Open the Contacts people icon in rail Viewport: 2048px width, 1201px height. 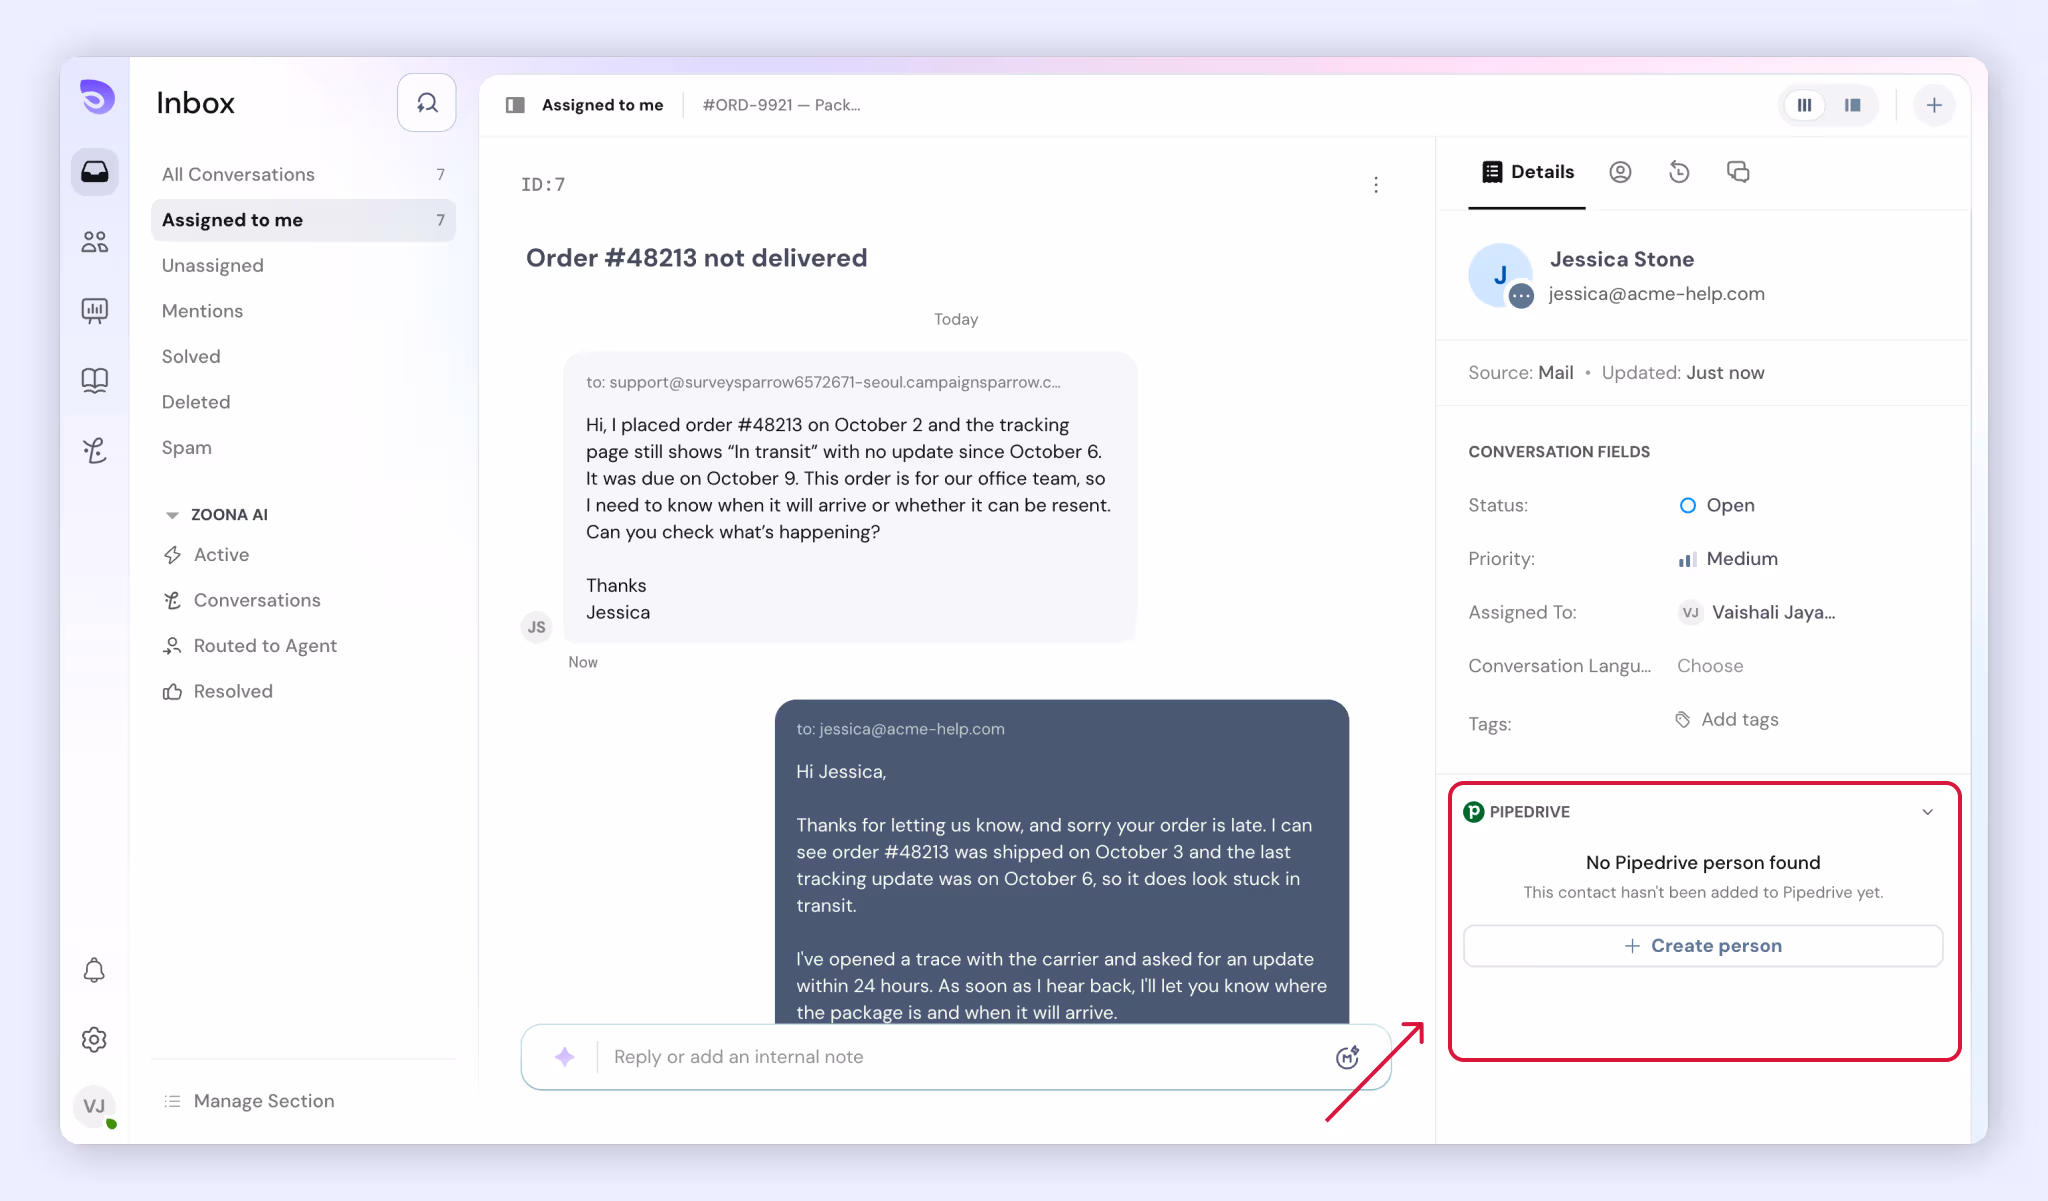(x=95, y=242)
